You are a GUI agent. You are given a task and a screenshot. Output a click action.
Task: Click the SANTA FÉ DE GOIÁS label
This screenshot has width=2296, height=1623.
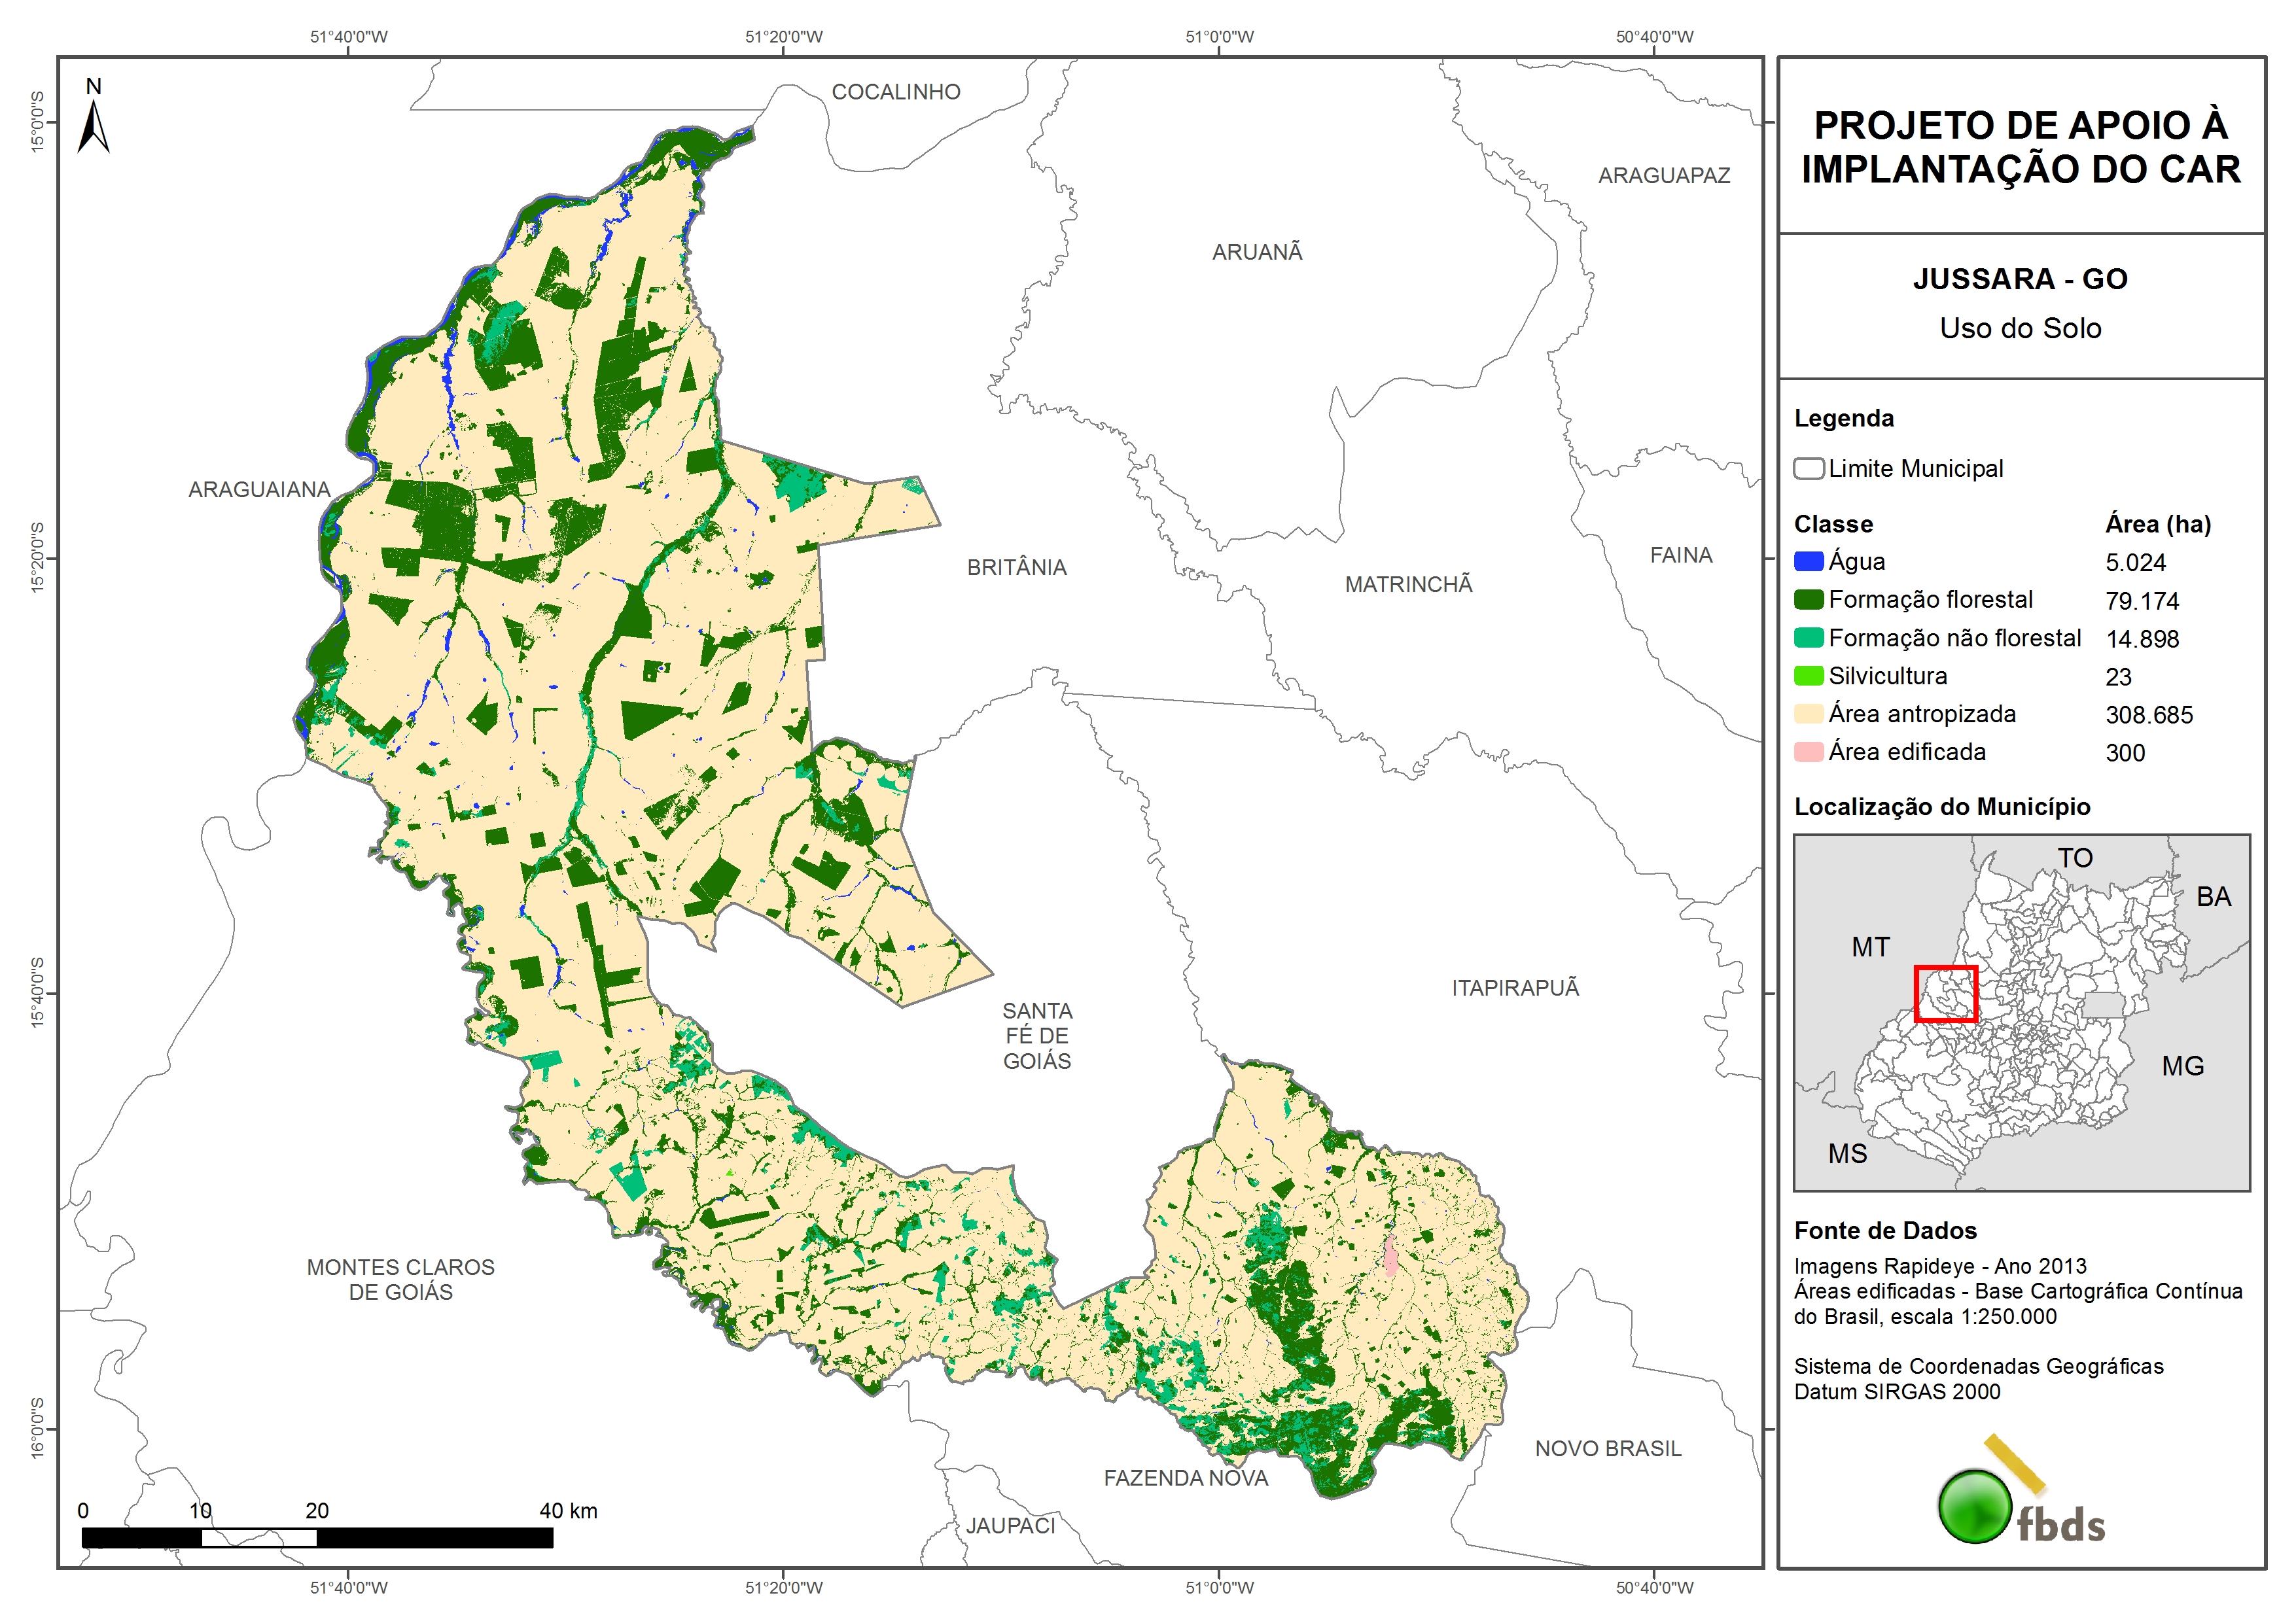1037,1036
